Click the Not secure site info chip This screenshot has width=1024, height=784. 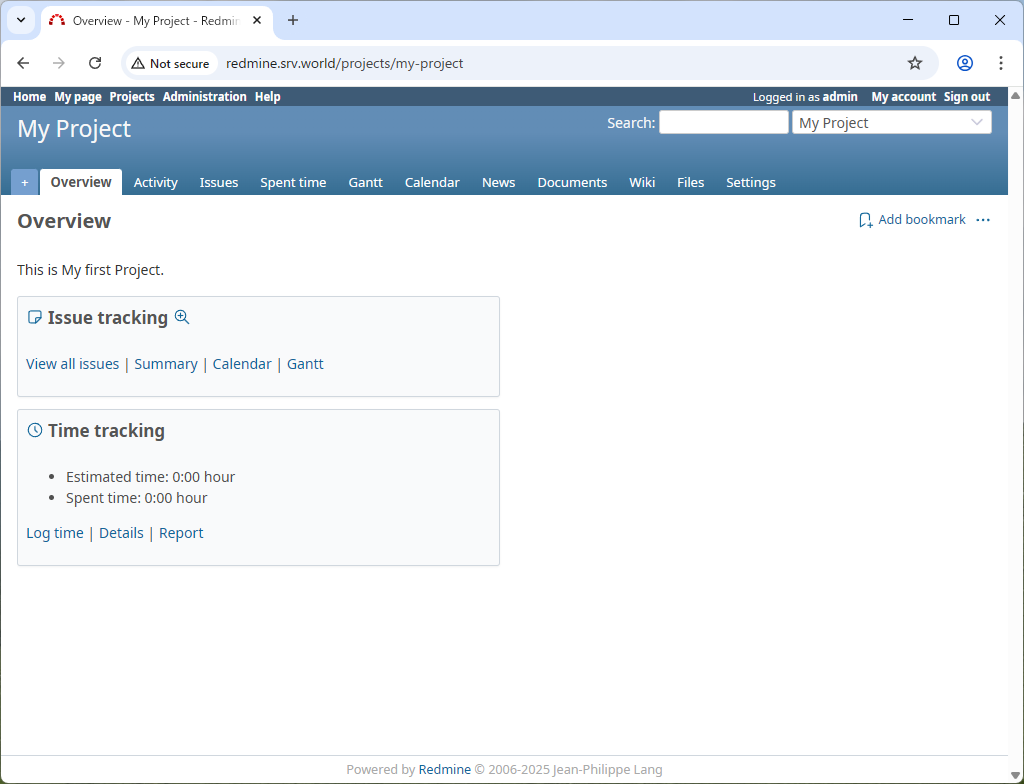click(x=170, y=63)
